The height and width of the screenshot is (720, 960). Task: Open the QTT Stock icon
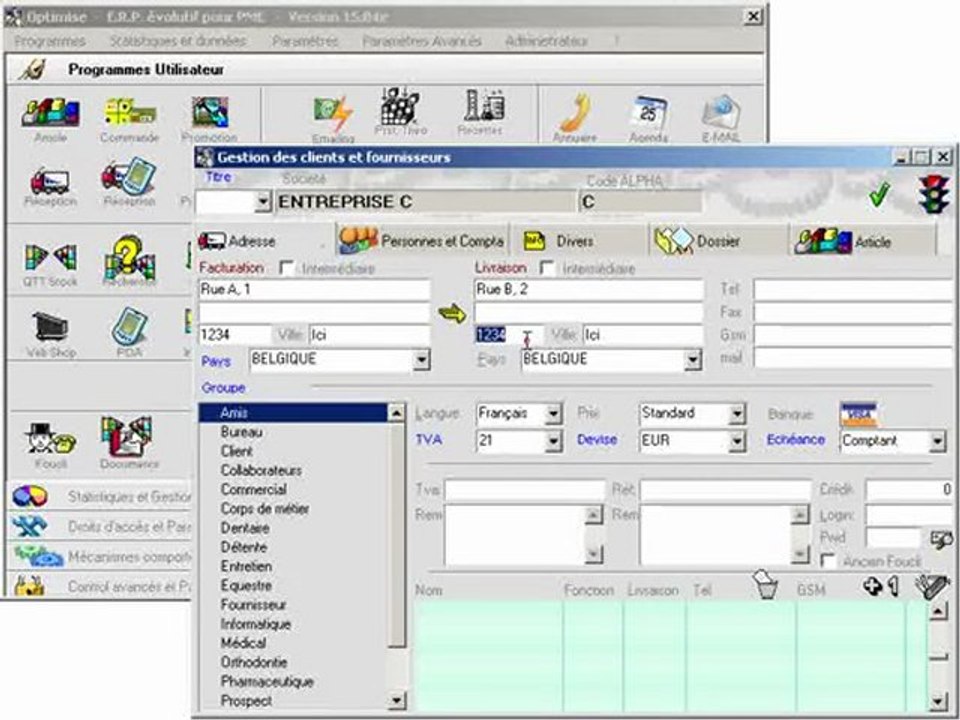pyautogui.click(x=50, y=264)
